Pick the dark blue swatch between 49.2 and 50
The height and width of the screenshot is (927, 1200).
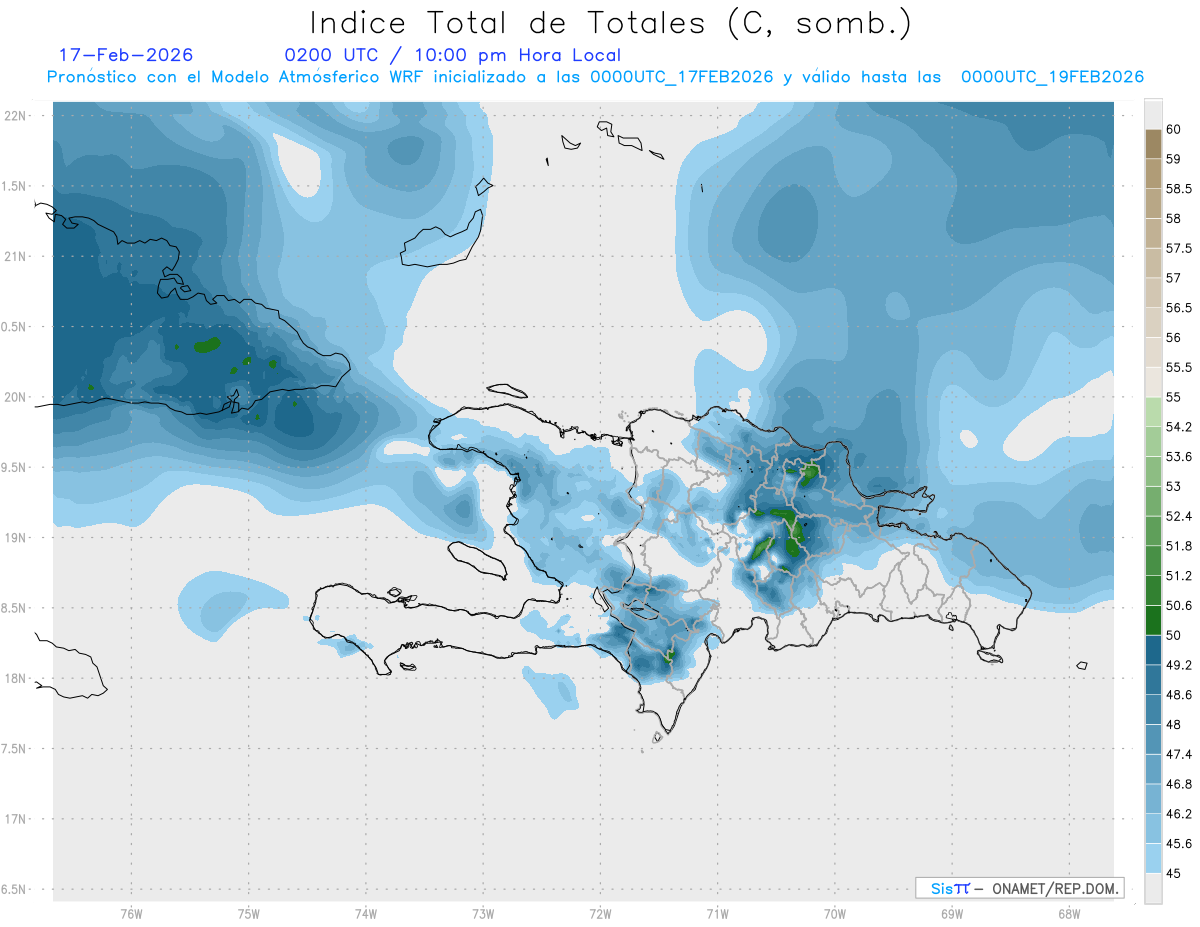pyautogui.click(x=1153, y=650)
